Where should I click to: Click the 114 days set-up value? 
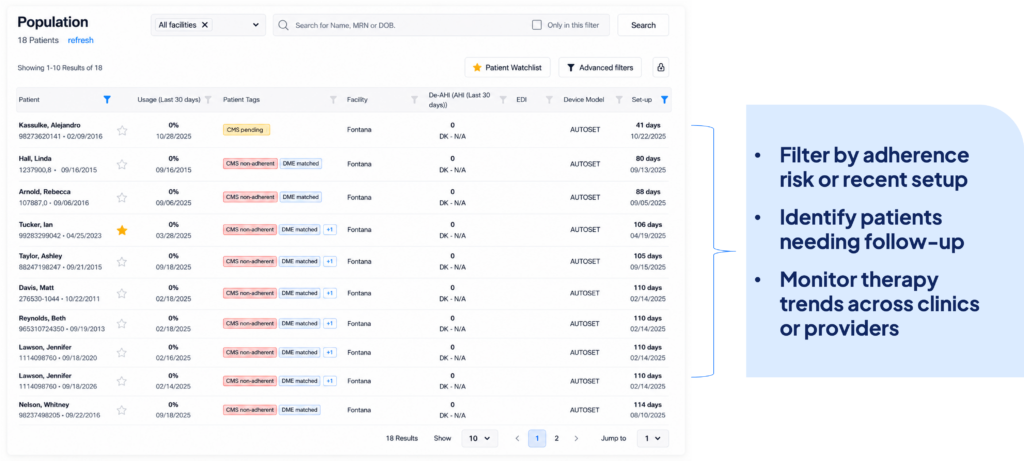pos(647,404)
